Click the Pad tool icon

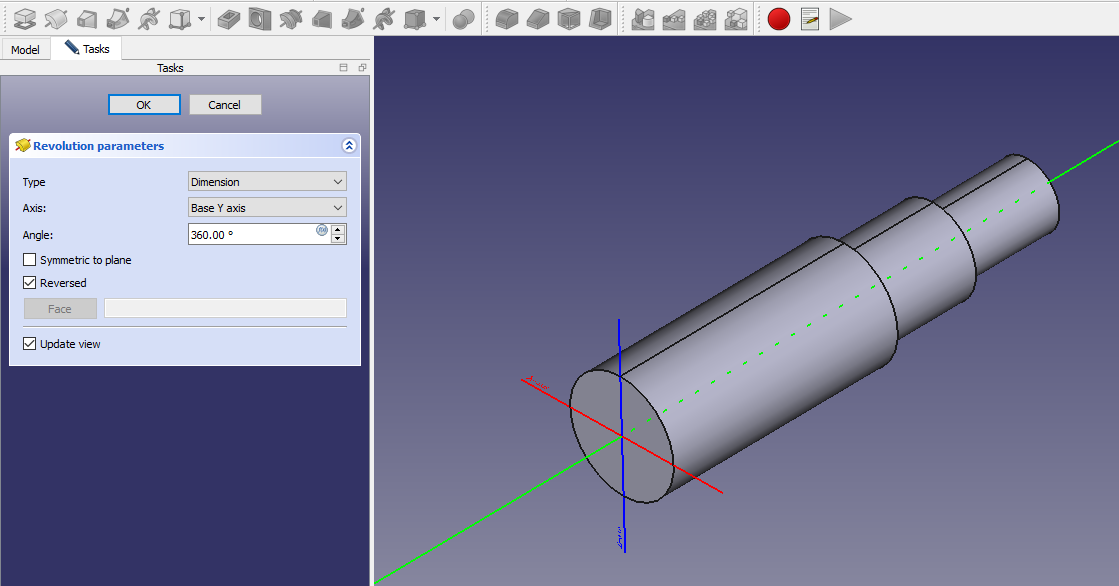pos(25,18)
